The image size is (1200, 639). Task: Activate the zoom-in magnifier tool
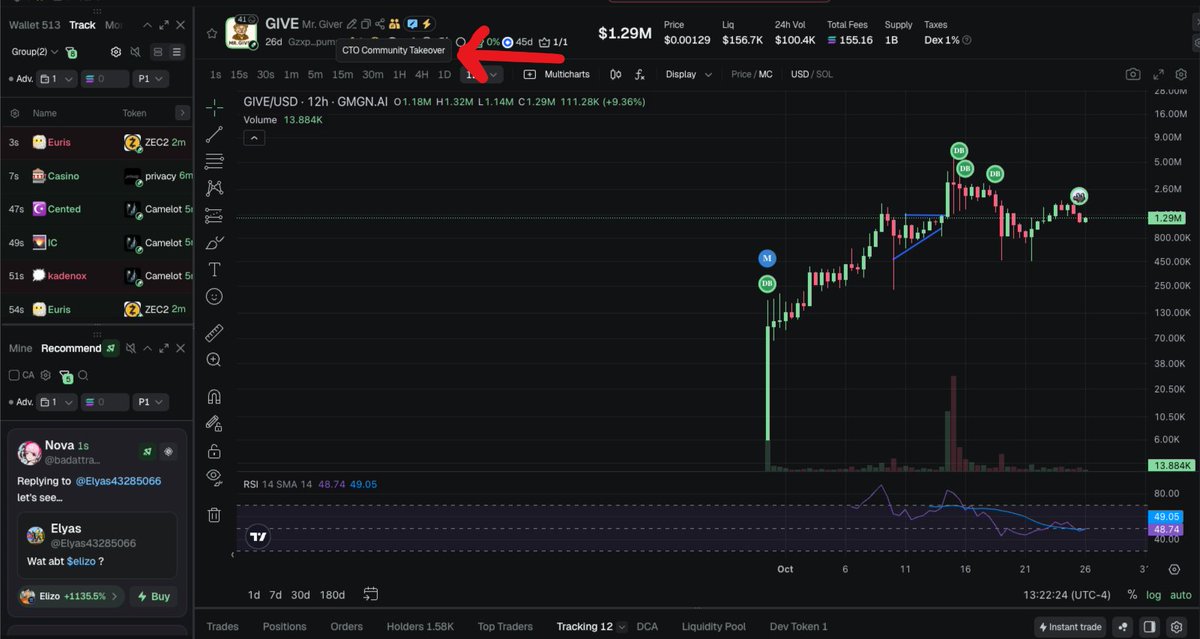click(x=214, y=360)
